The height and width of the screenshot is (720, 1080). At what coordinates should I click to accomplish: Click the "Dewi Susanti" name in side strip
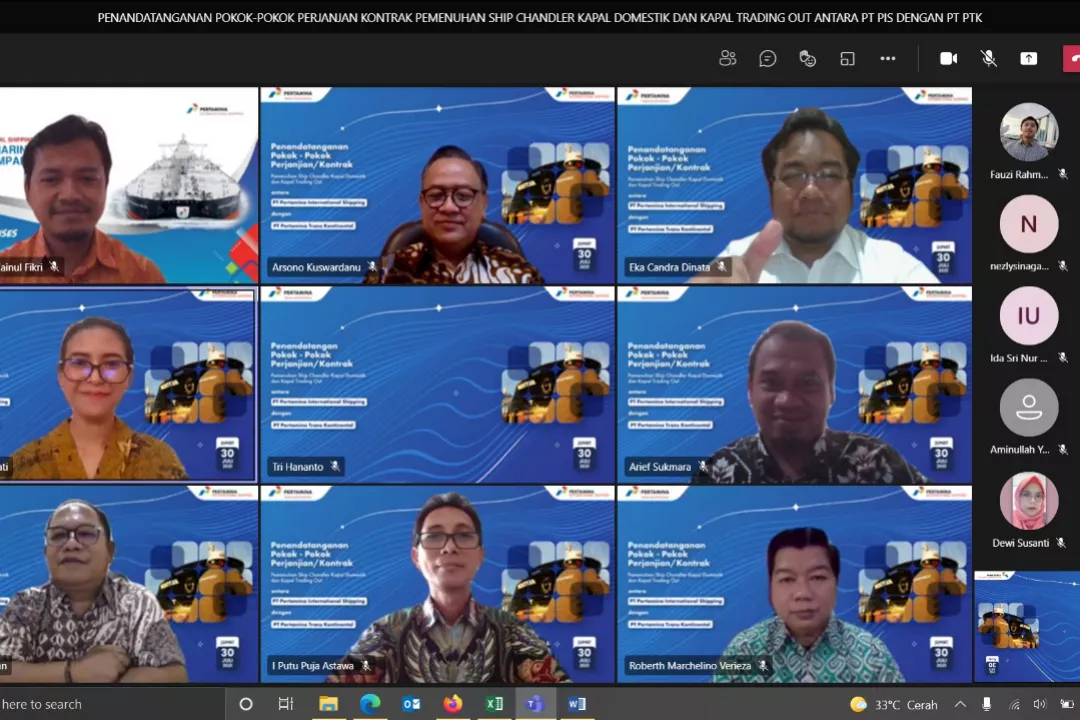(x=1020, y=543)
